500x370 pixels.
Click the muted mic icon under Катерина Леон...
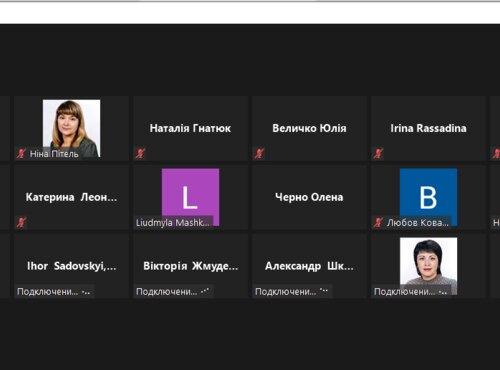[22, 222]
